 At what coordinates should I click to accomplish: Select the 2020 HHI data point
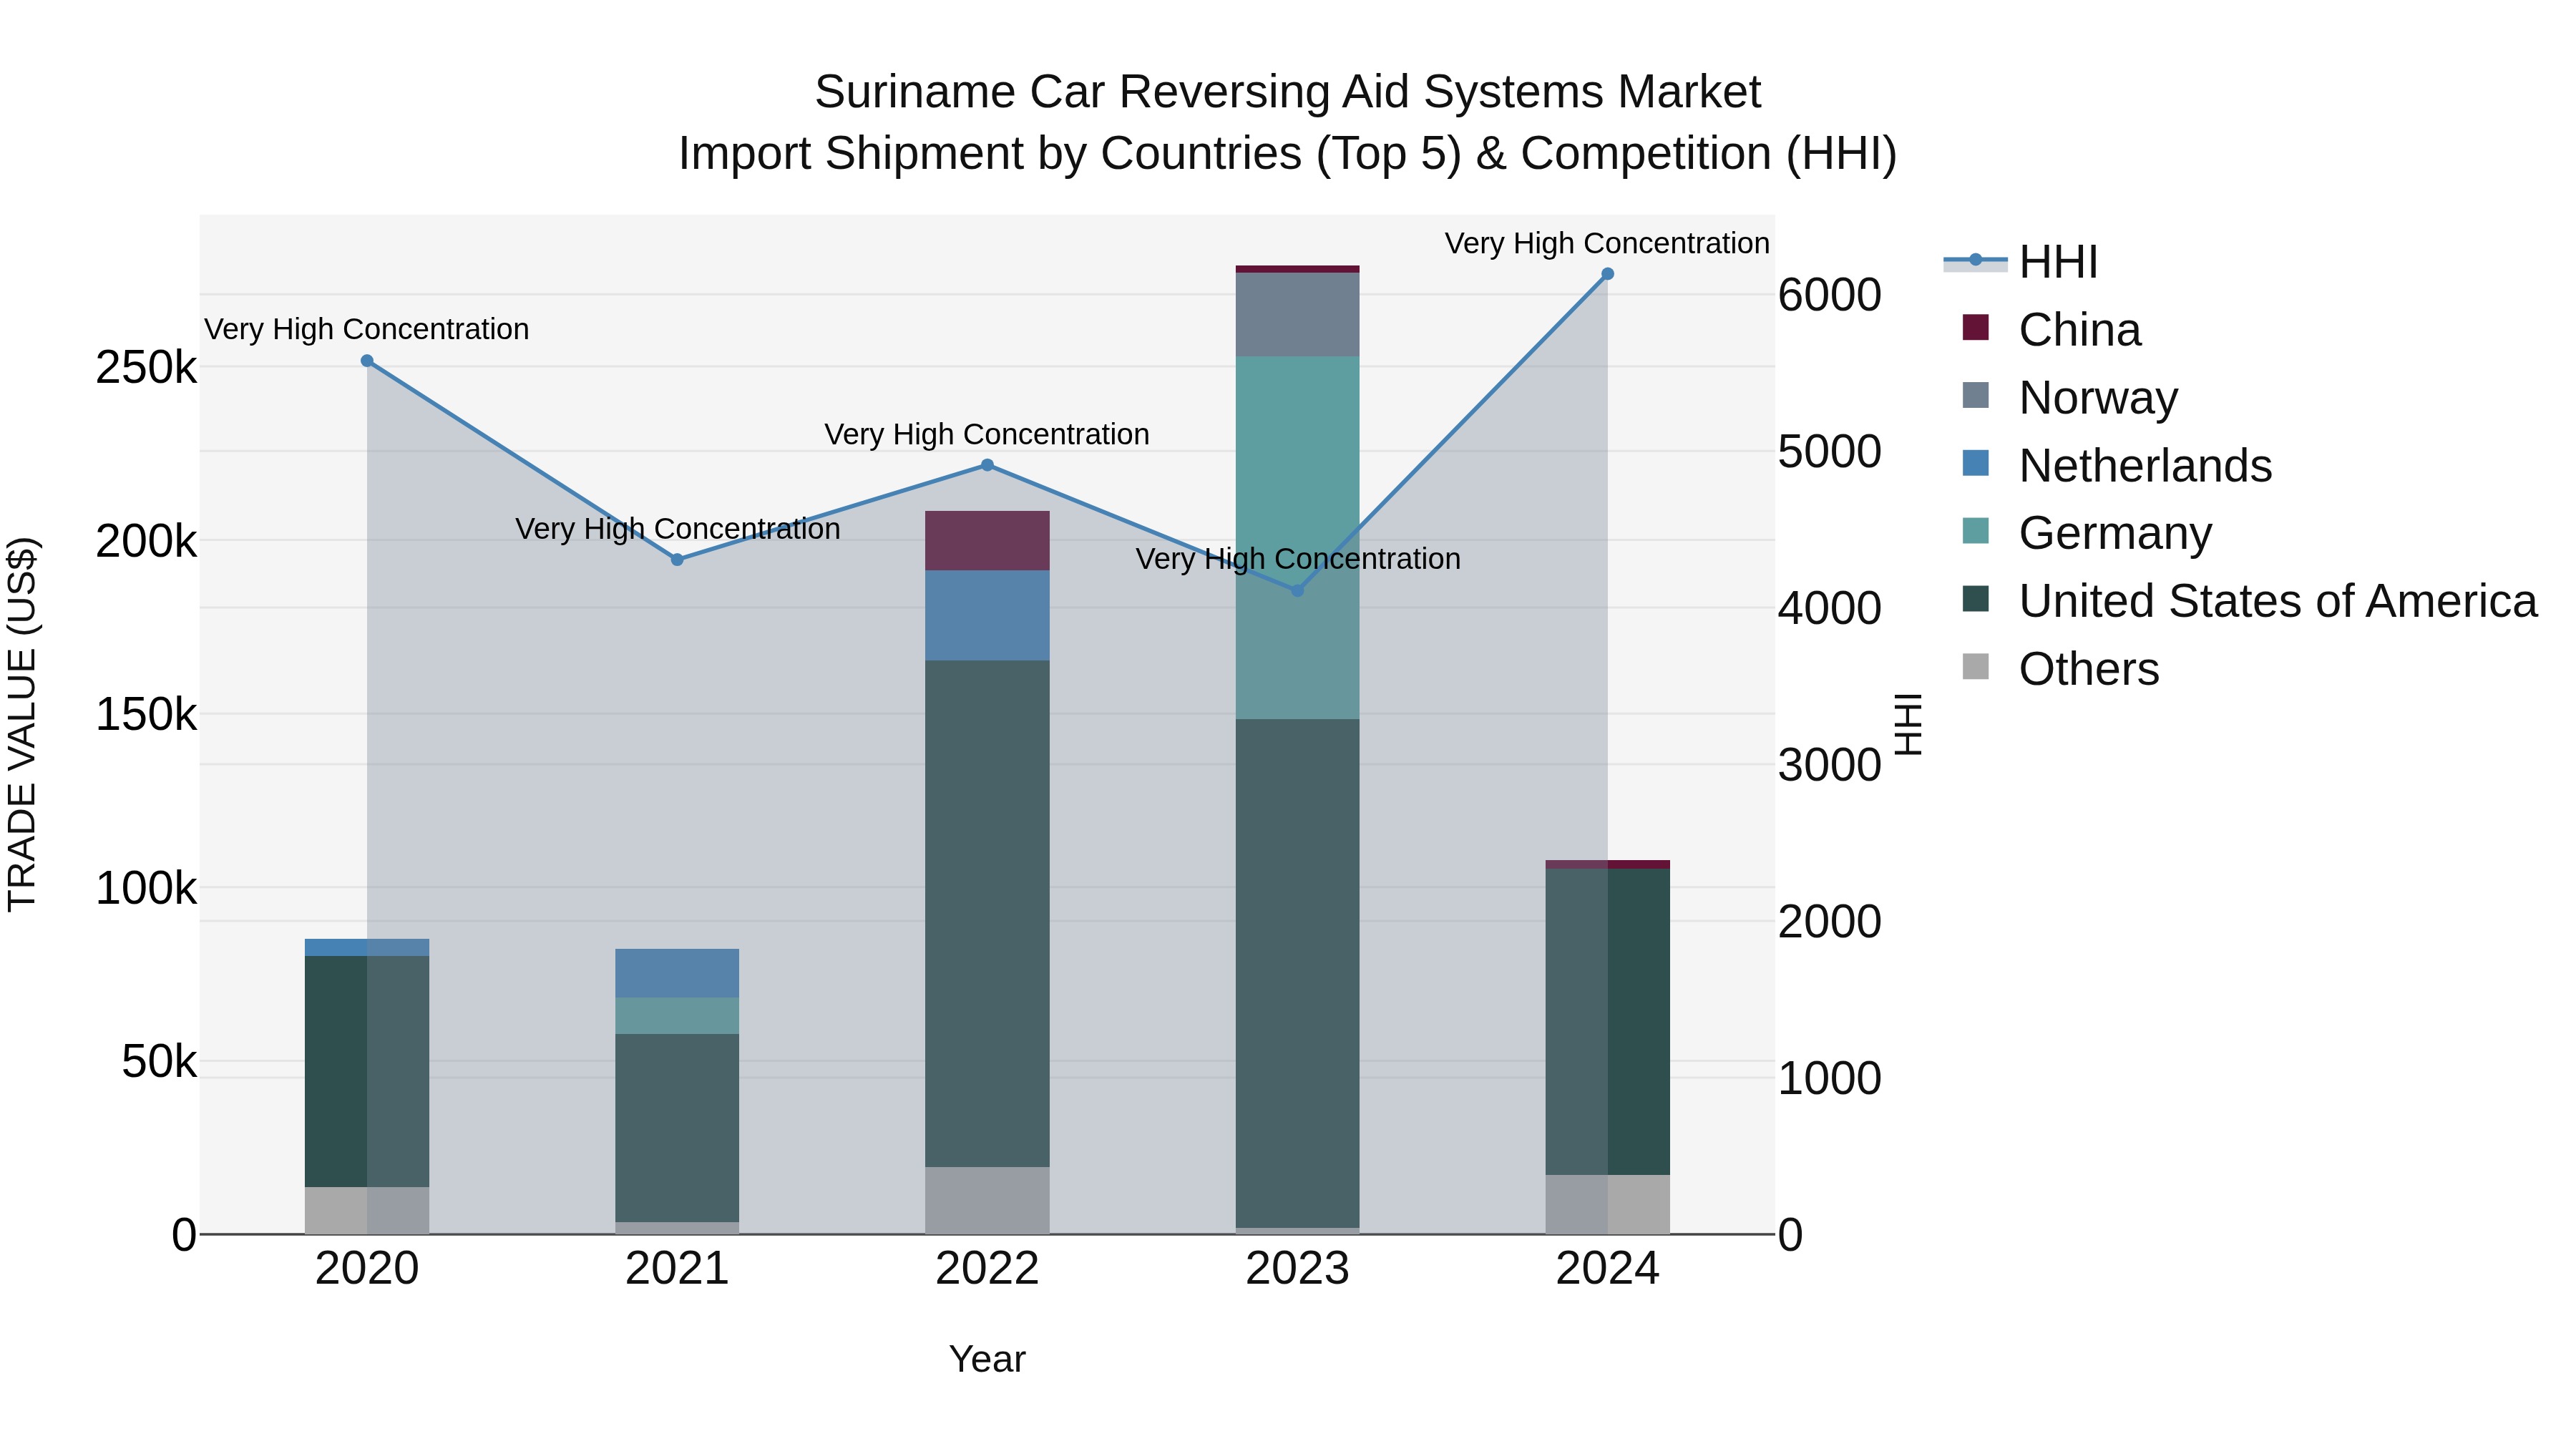coord(367,361)
